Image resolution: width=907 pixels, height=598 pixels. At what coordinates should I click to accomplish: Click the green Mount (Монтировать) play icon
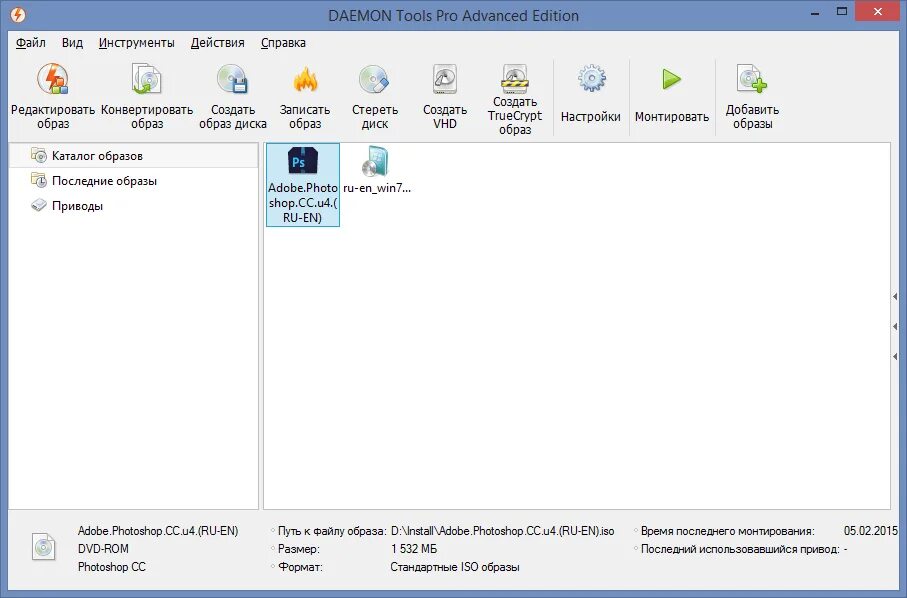(x=672, y=79)
